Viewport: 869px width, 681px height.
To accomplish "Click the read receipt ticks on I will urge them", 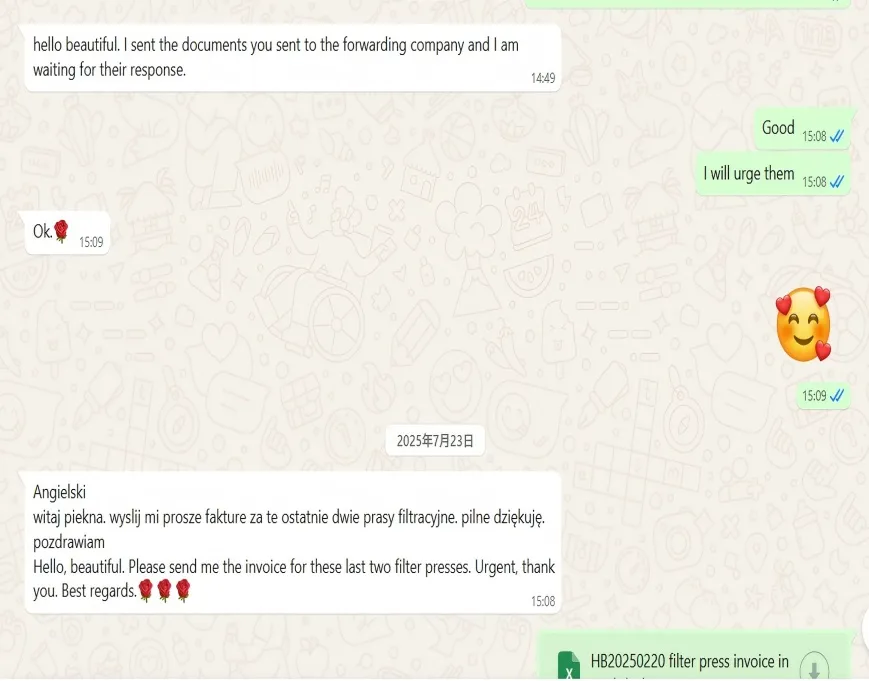I will pos(837,181).
